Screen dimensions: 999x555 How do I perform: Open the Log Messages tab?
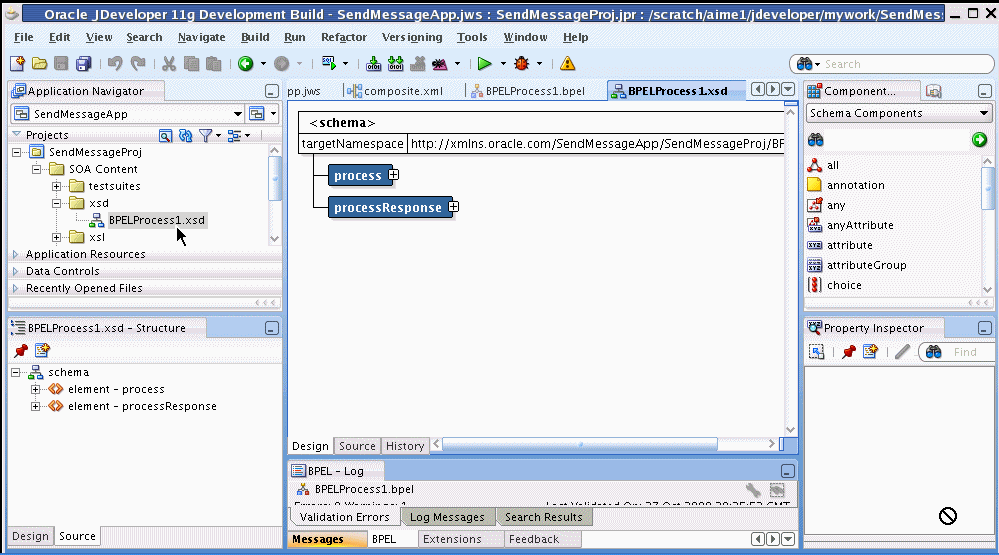447,517
